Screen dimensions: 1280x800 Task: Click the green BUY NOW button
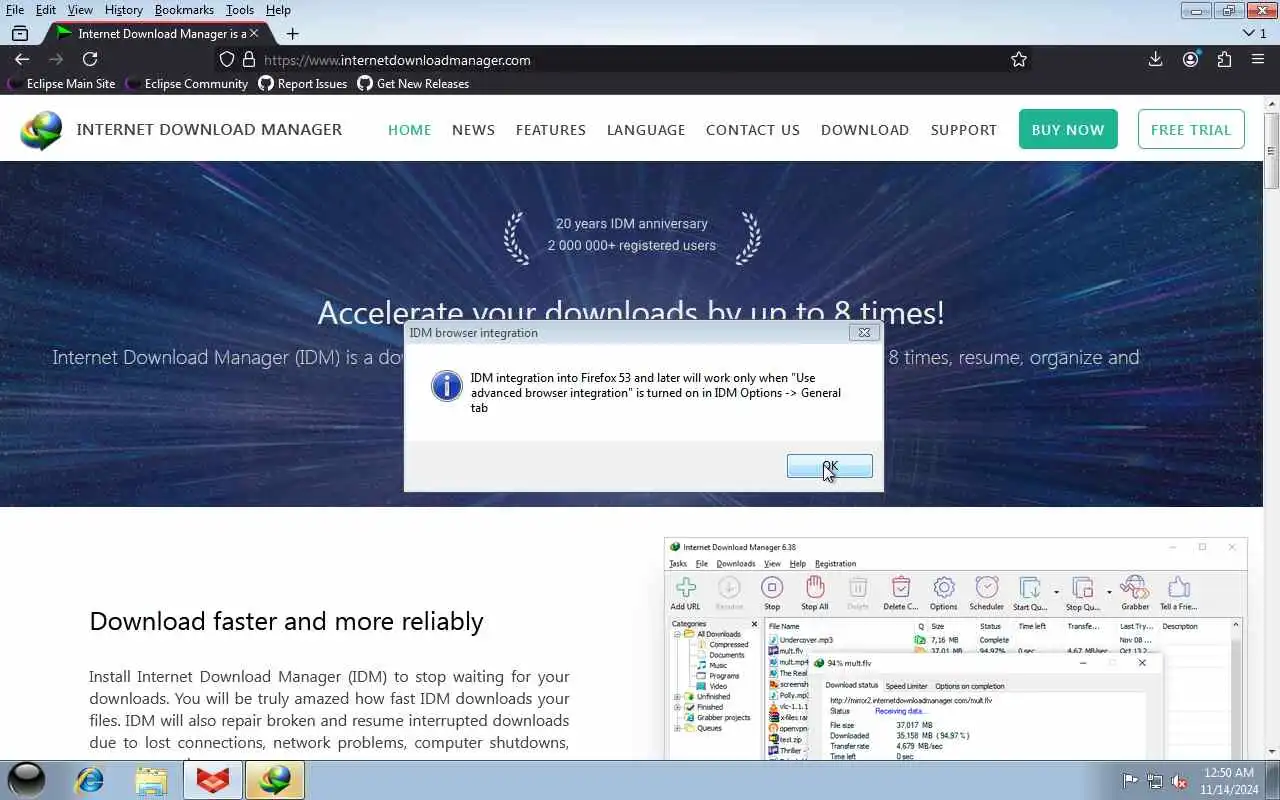point(1068,130)
